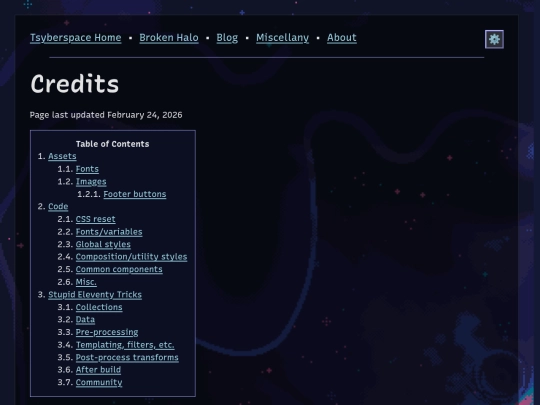The height and width of the screenshot is (405, 540).
Task: Jump to Stupid Eleventy Tricks section
Action: 95,295
